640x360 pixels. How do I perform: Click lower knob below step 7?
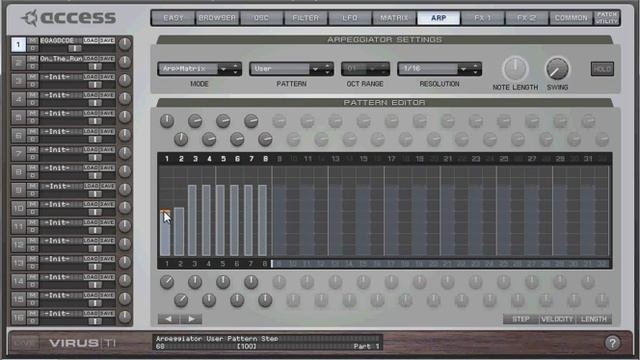coord(251,282)
